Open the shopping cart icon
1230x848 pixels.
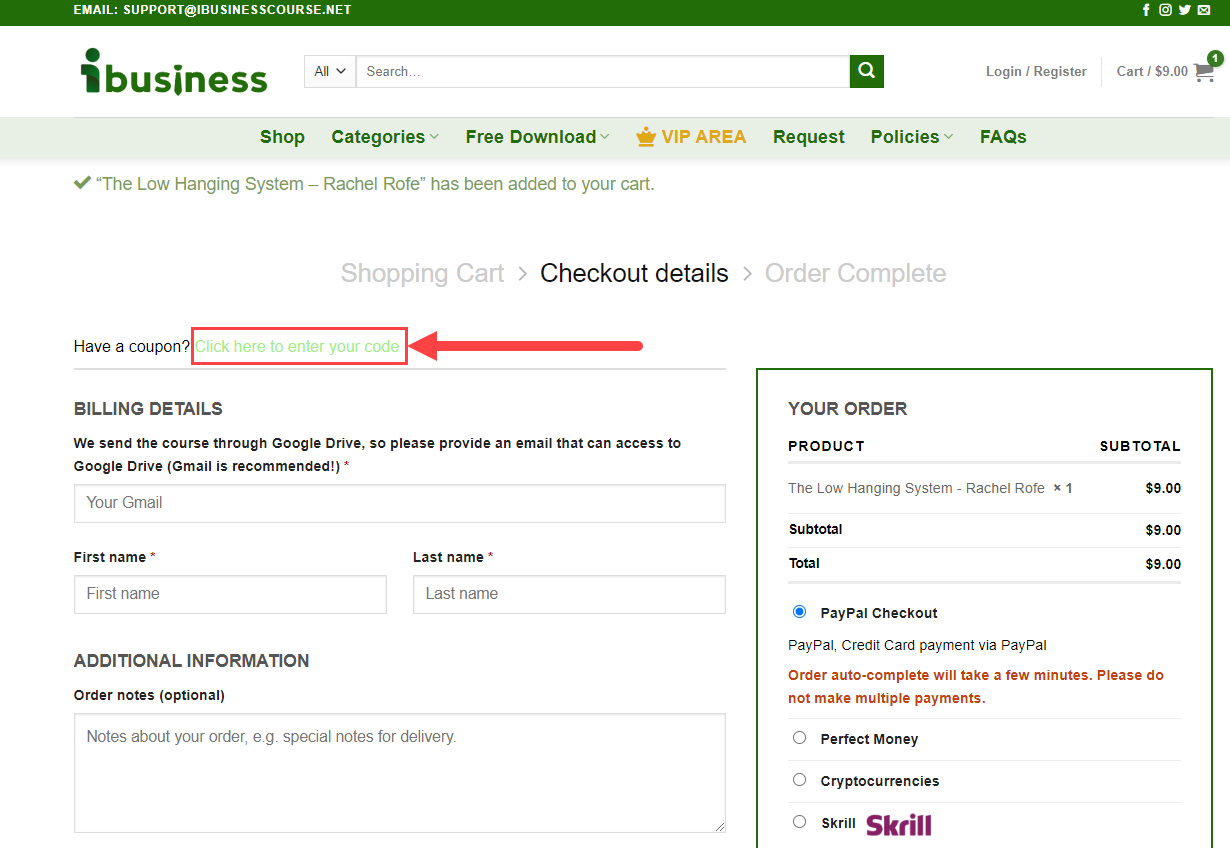(1204, 72)
